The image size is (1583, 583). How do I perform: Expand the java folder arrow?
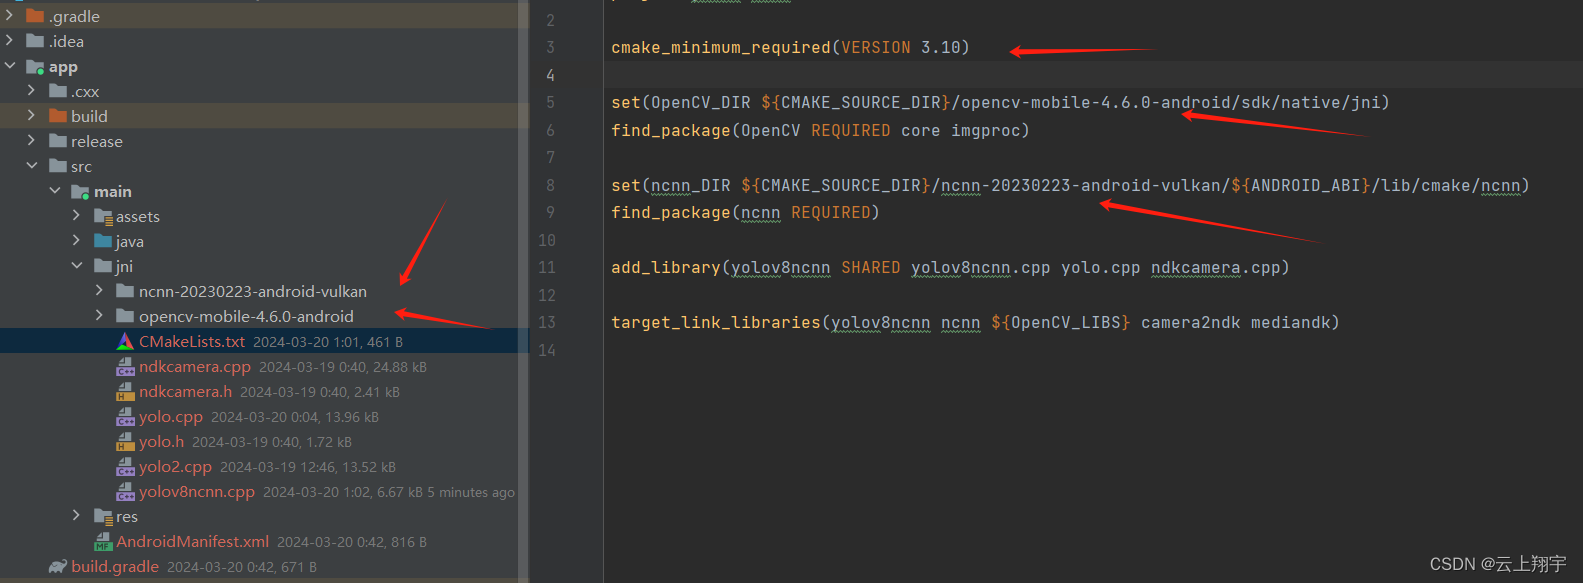[76, 241]
